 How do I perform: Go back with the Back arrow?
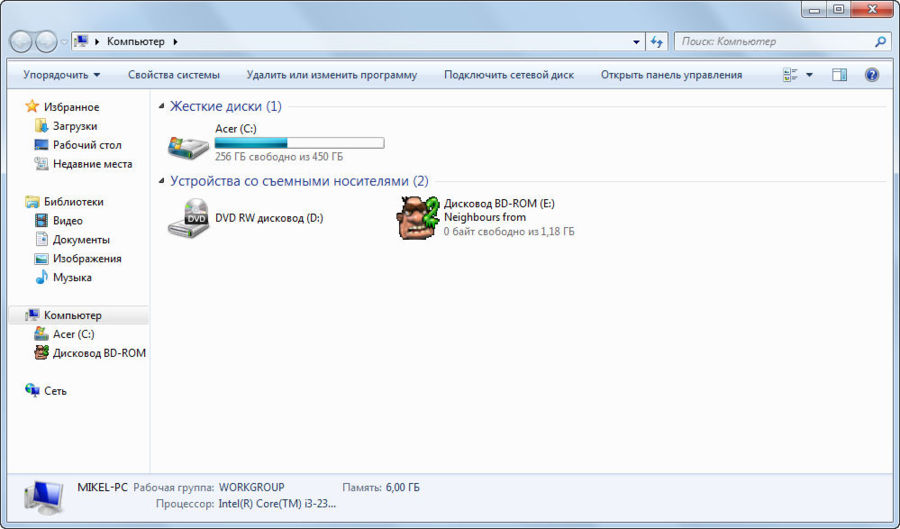(21, 42)
